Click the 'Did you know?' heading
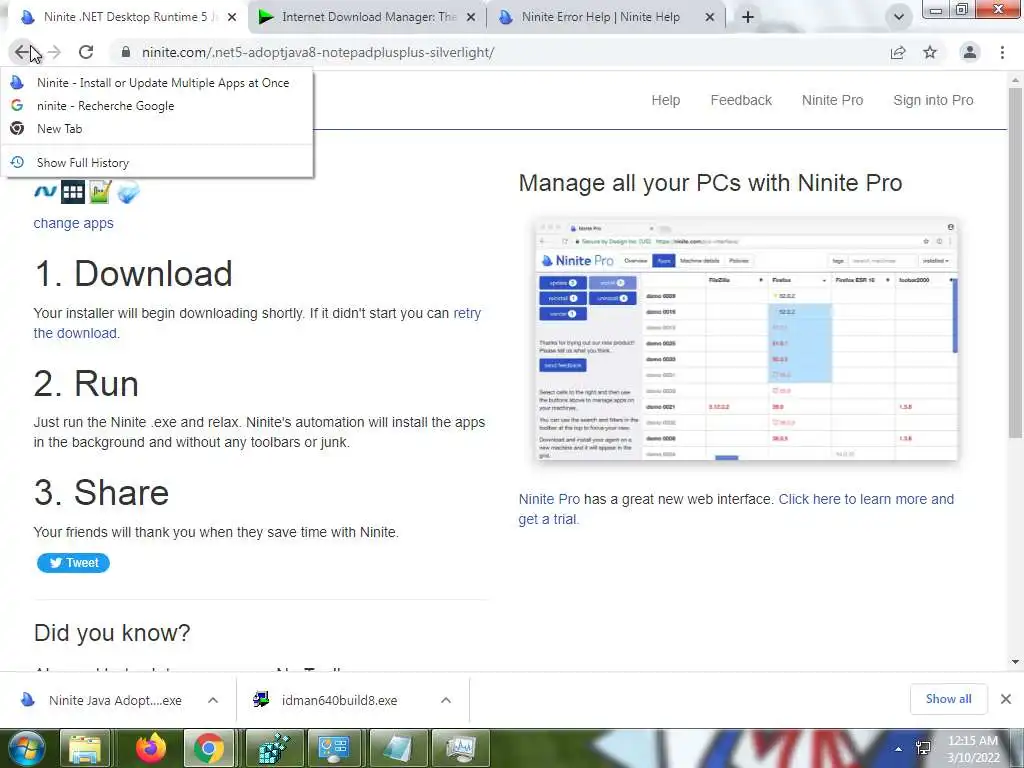The width and height of the screenshot is (1024, 768). point(112,633)
